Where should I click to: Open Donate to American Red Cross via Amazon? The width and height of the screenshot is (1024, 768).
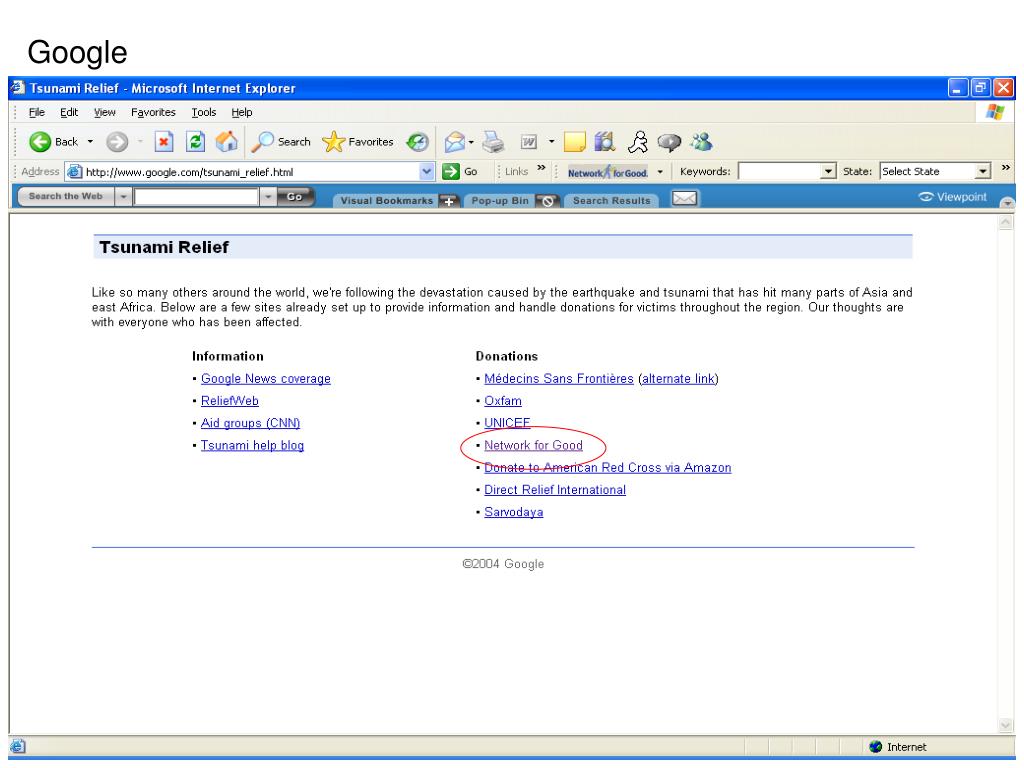tap(608, 468)
